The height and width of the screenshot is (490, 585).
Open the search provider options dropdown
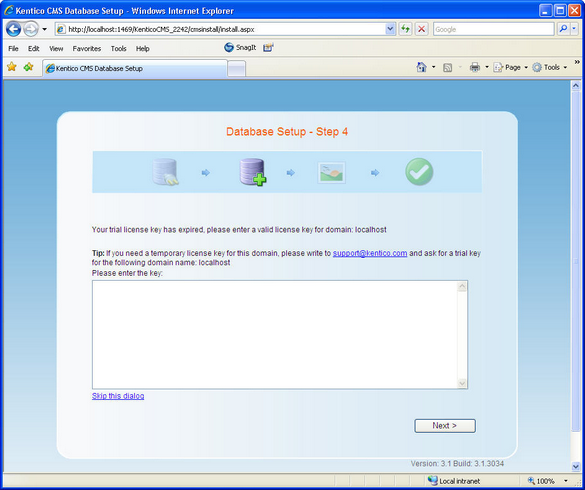coord(574,29)
